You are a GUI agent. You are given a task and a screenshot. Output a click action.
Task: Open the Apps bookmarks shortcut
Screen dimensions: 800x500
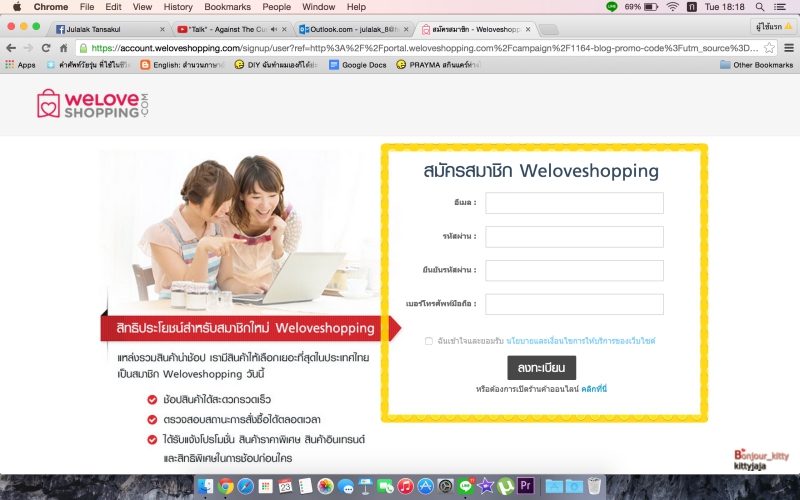click(20, 65)
